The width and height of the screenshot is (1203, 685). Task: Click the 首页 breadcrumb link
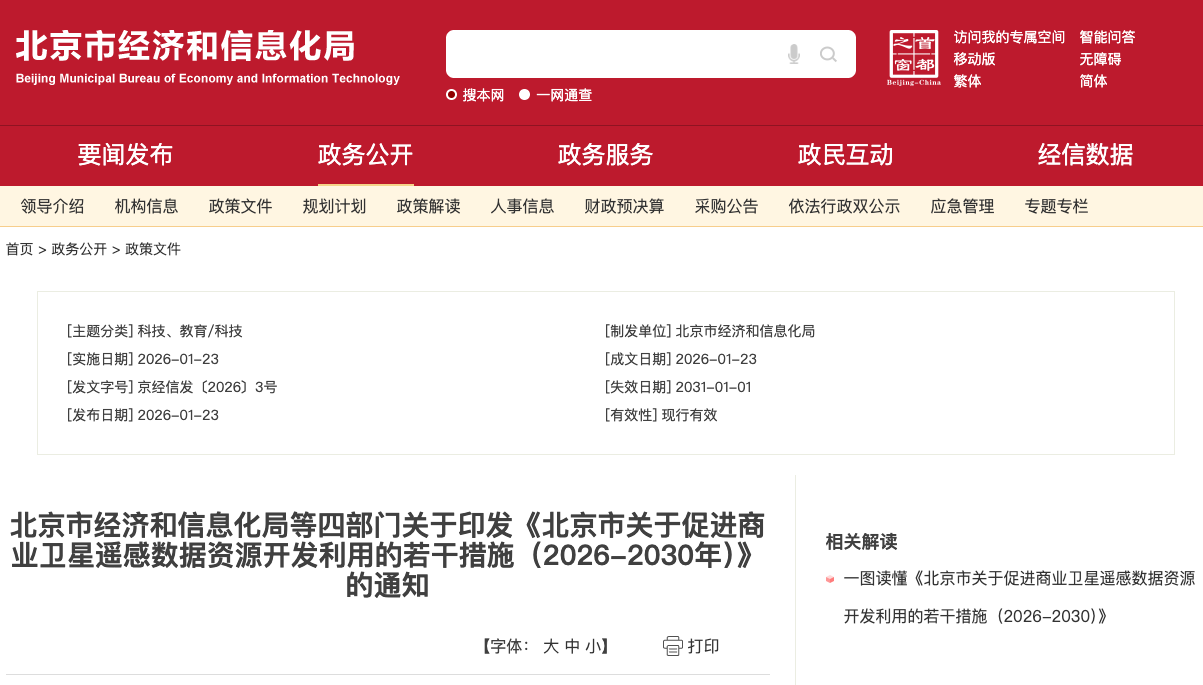click(x=19, y=249)
